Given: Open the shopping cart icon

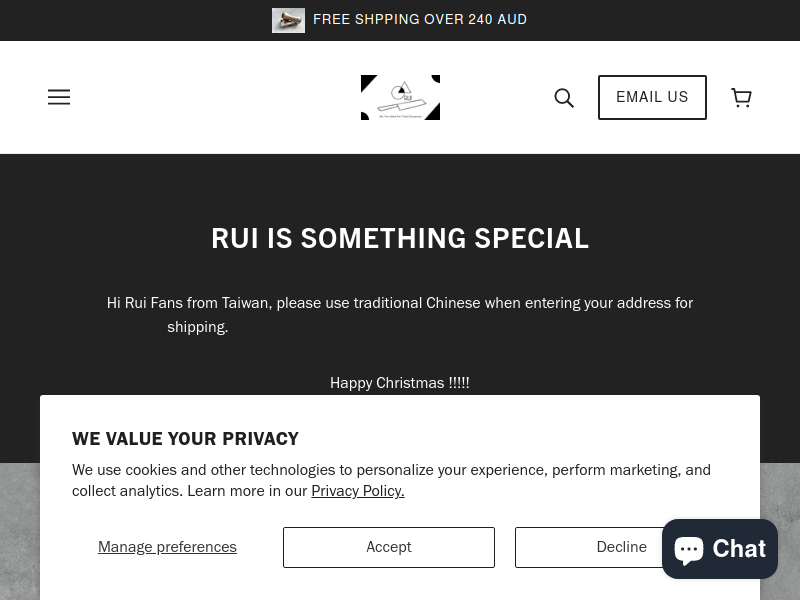Looking at the screenshot, I should coord(741,97).
